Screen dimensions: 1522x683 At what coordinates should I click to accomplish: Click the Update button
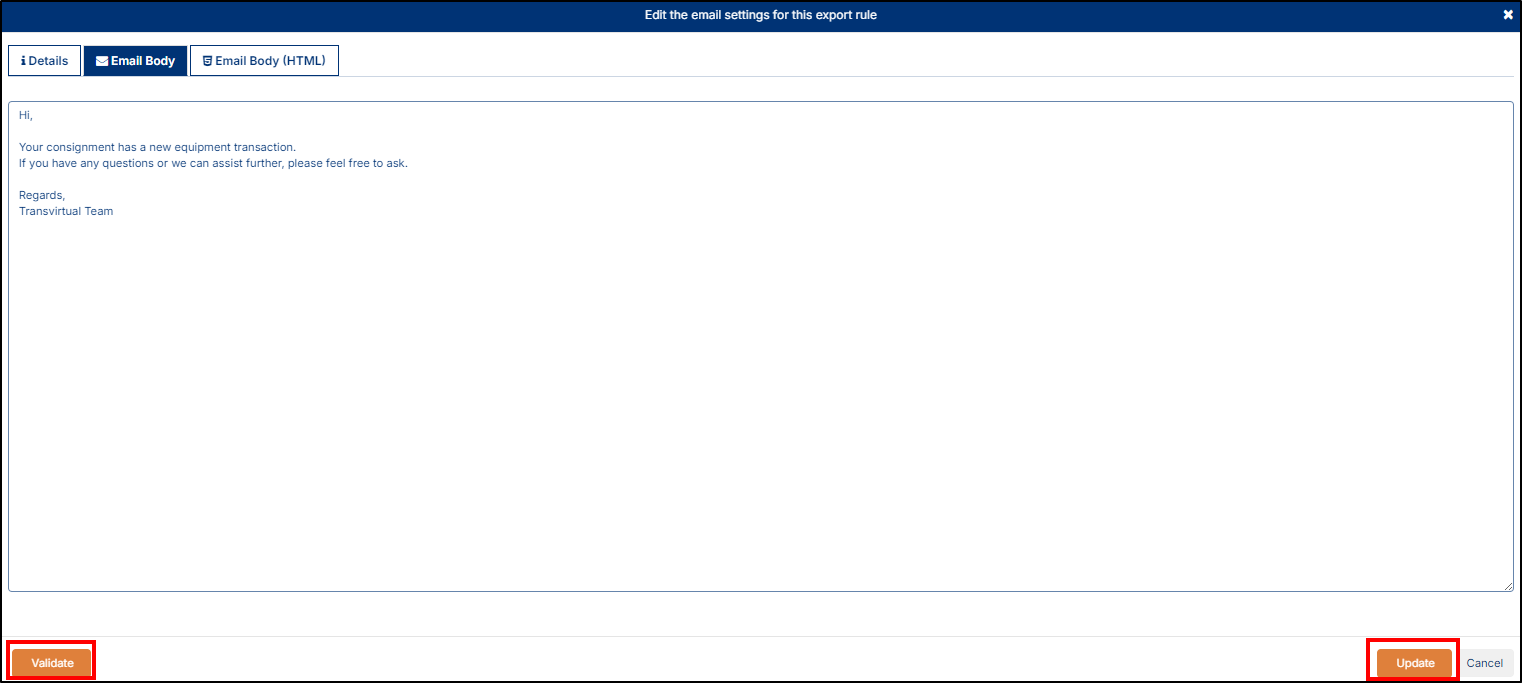[x=1414, y=663]
